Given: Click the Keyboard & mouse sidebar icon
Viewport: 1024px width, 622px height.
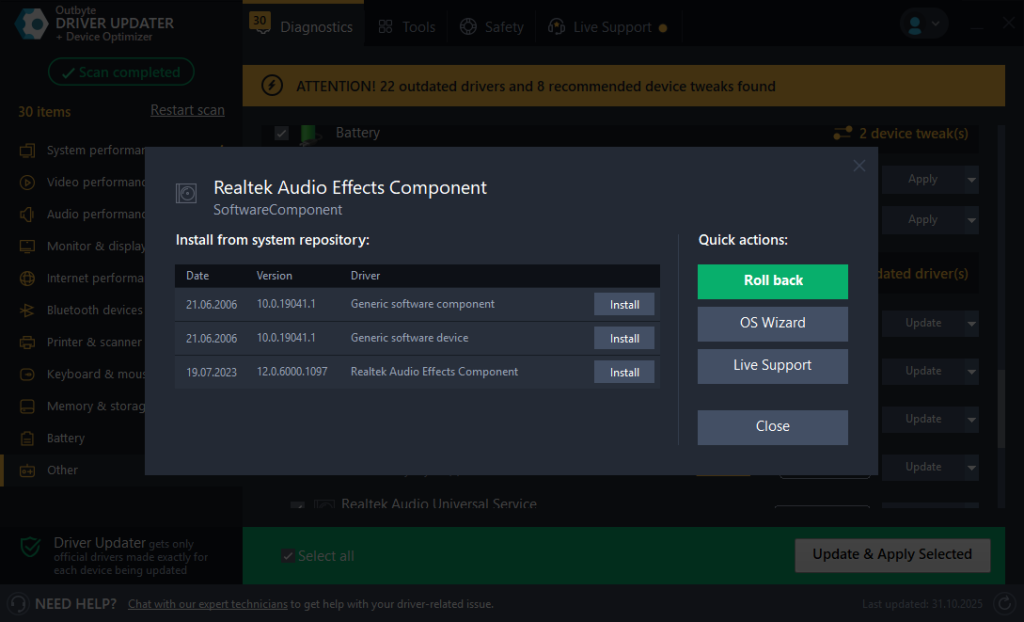Looking at the screenshot, I should [x=27, y=375].
